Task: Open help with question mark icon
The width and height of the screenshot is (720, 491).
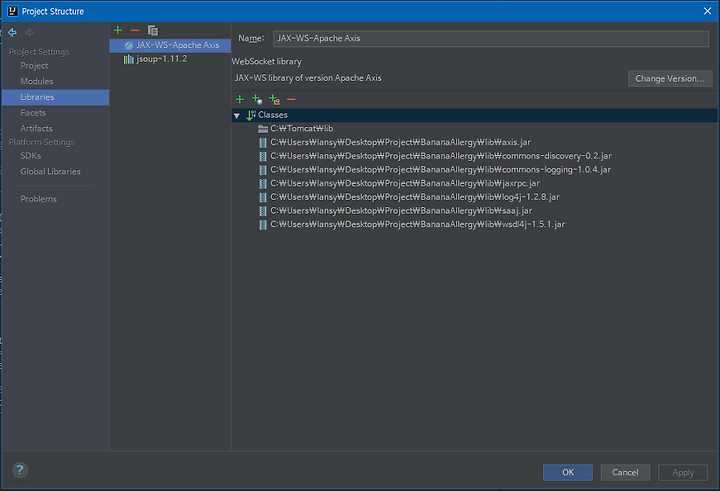Action: click(x=20, y=470)
